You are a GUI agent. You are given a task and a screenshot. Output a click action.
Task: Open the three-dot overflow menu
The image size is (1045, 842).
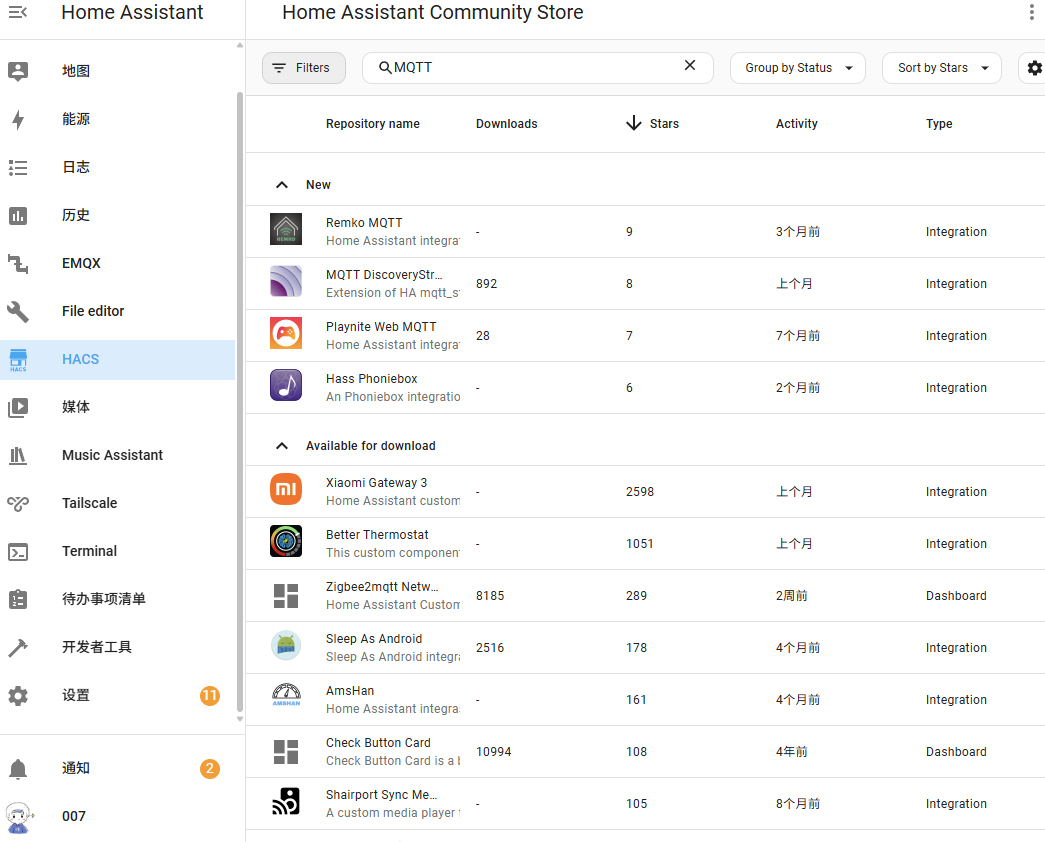point(1032,12)
